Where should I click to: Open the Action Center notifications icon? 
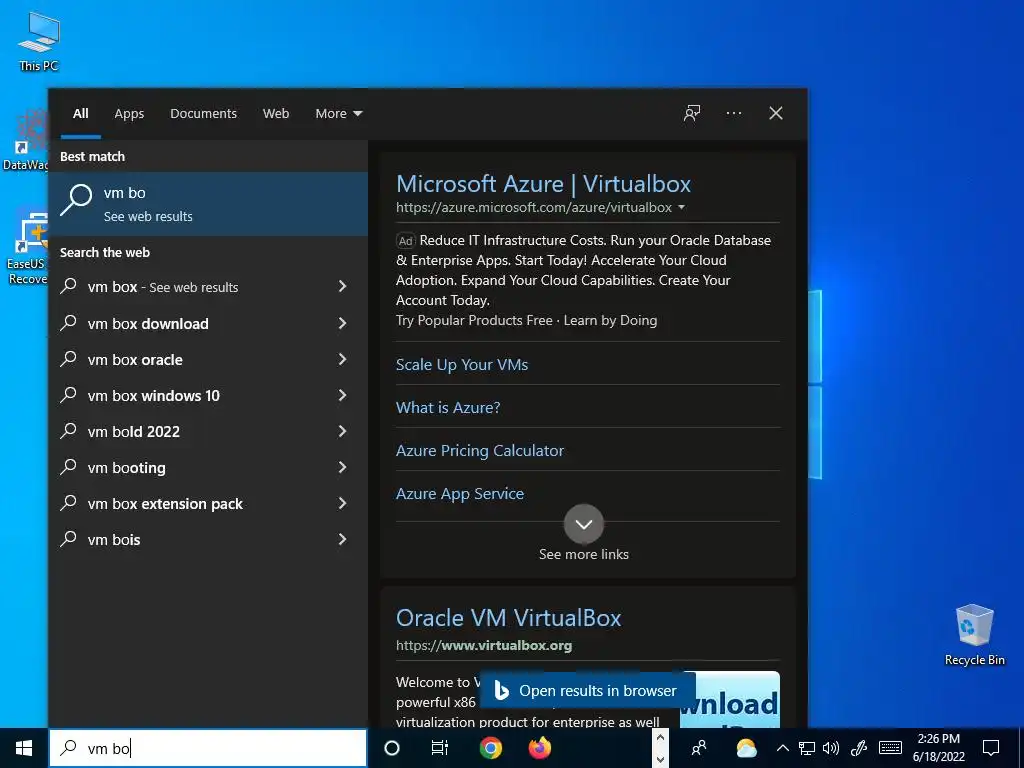click(991, 748)
